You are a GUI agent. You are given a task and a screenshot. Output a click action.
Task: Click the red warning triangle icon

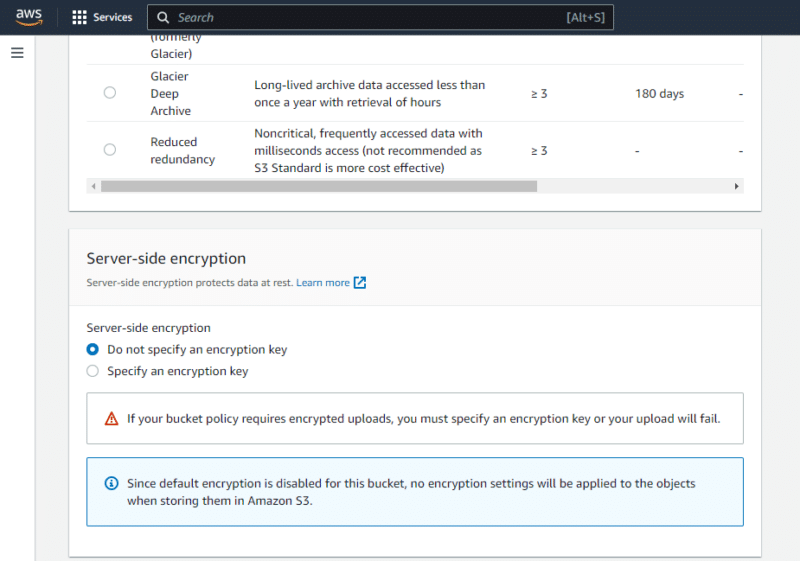tap(112, 419)
